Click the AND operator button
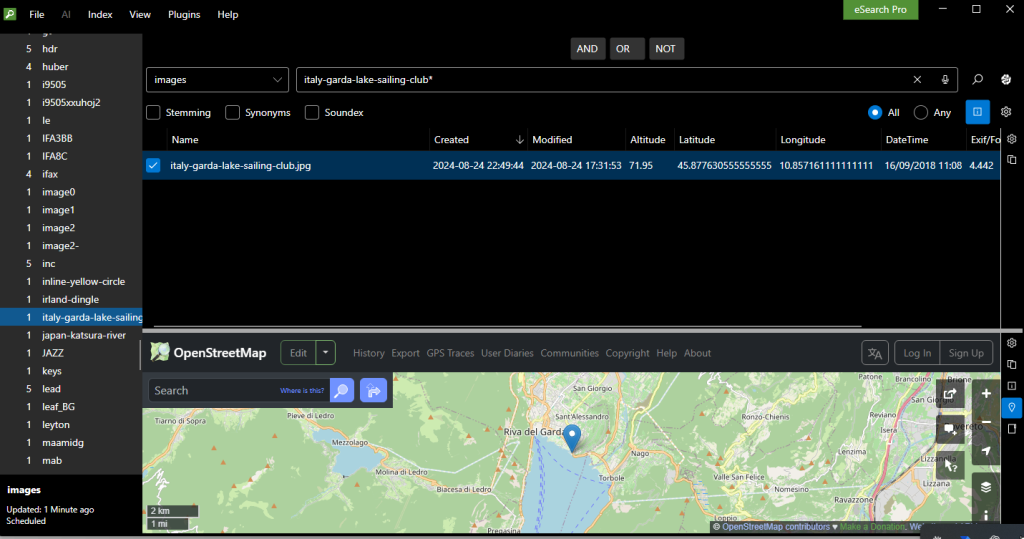This screenshot has height=539, width=1024. [587, 48]
